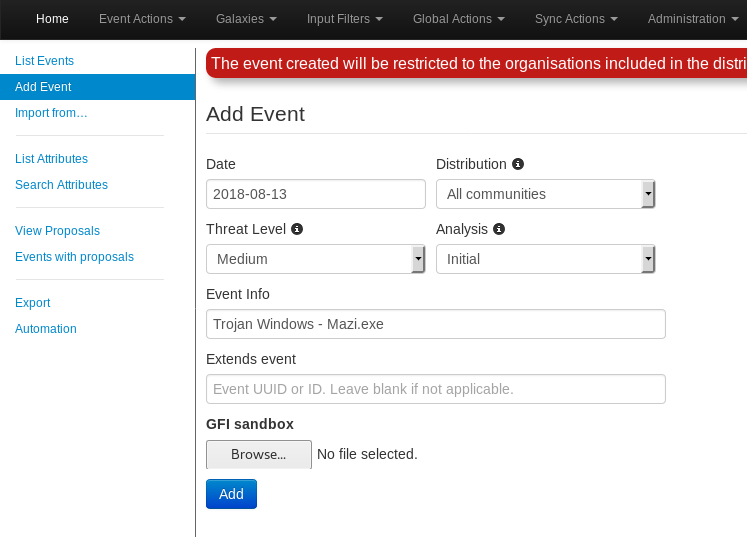The width and height of the screenshot is (747, 537).
Task: Click the Threat Level info icon
Action: (x=297, y=229)
